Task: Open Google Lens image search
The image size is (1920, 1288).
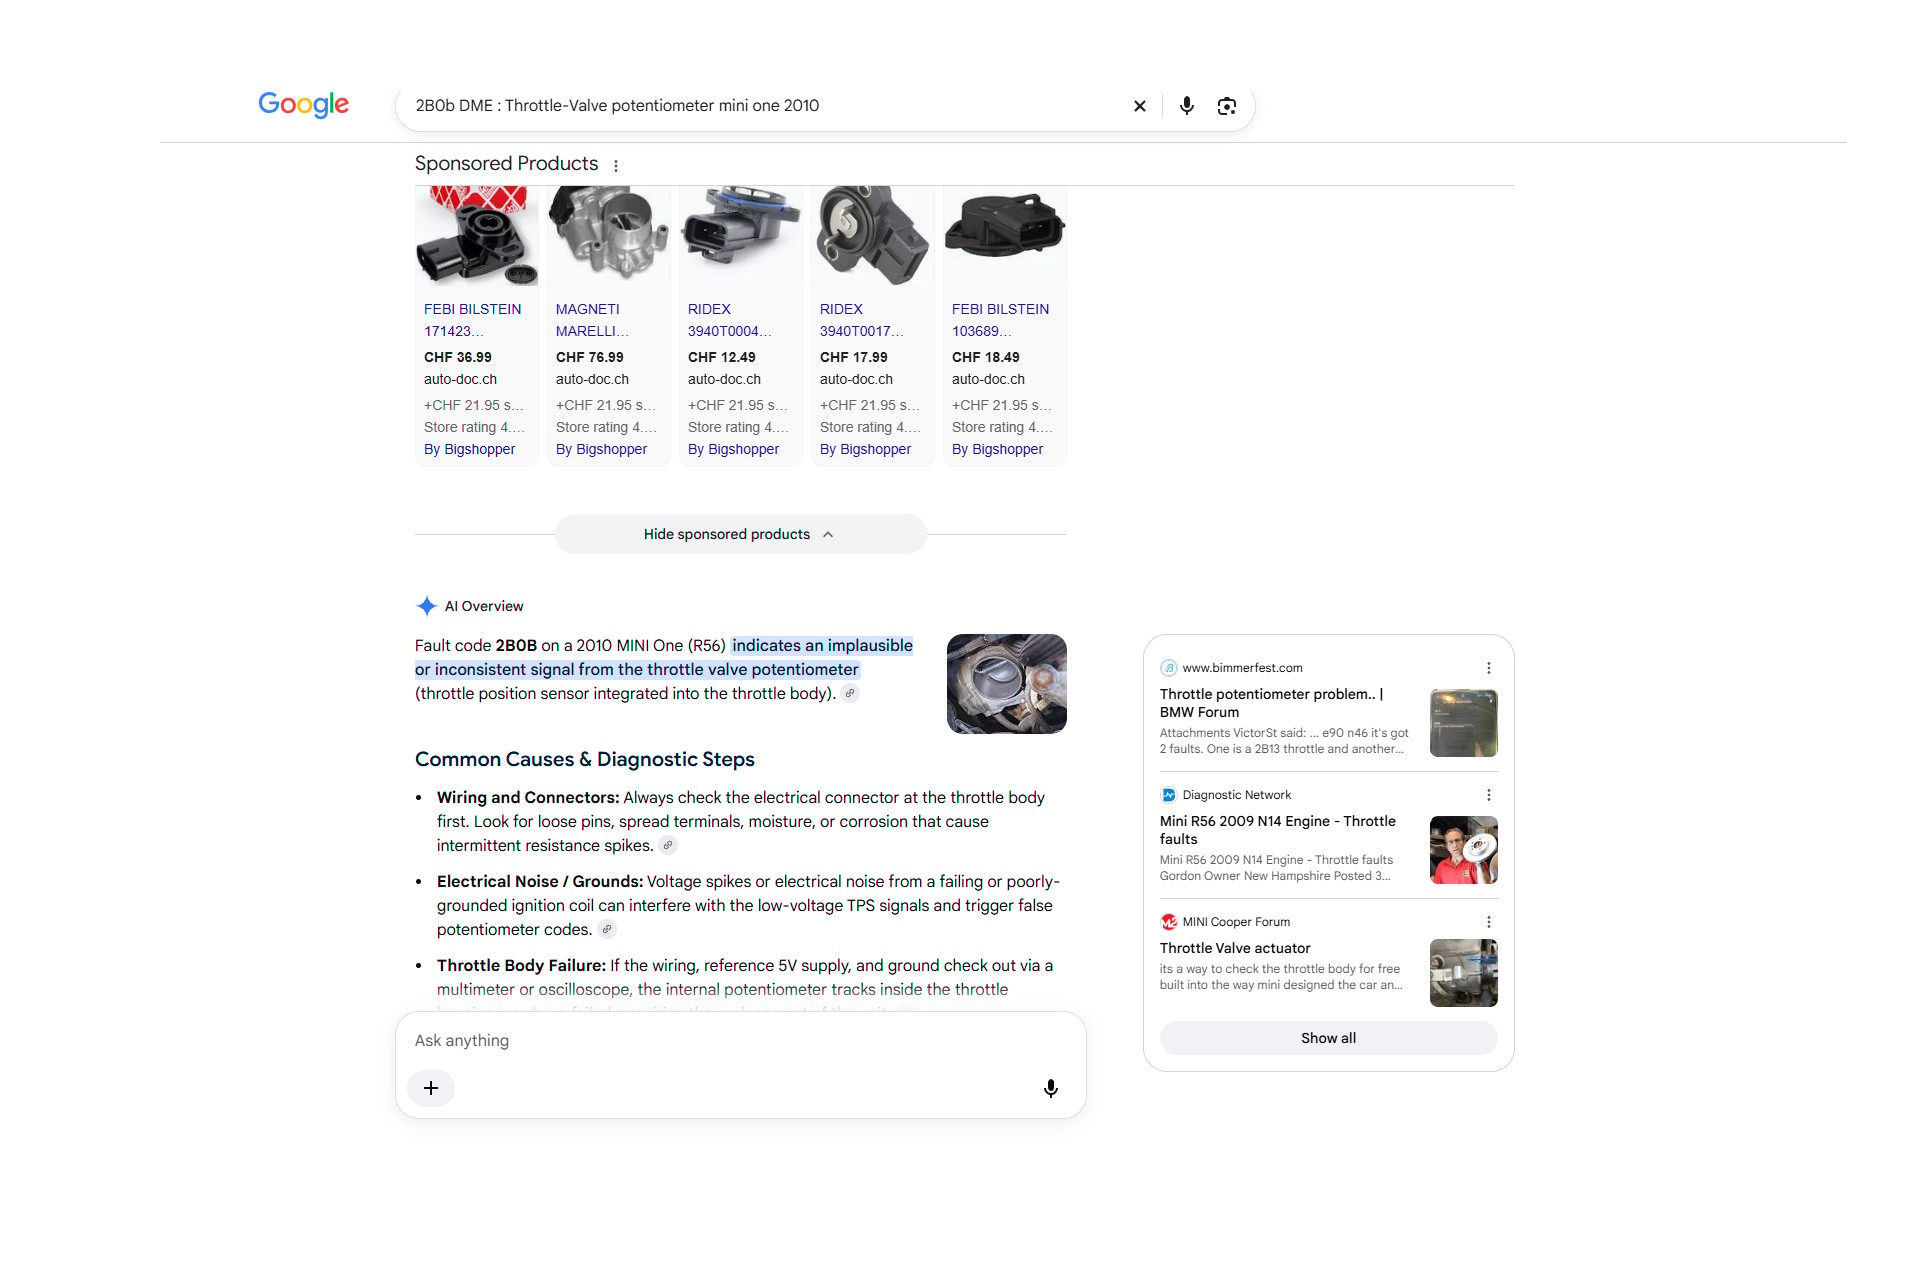Action: [1227, 106]
